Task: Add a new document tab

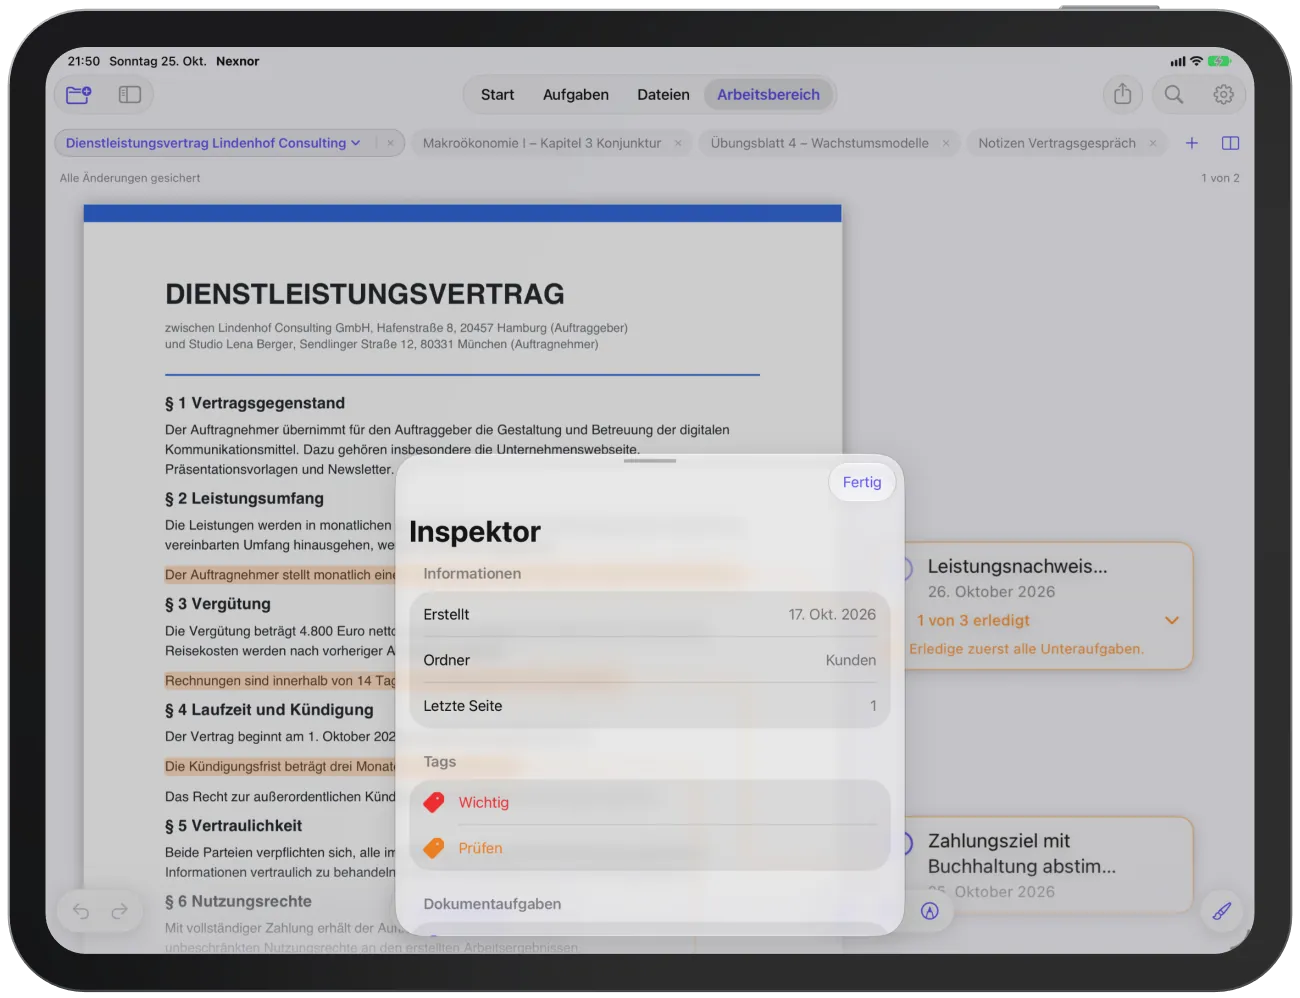Action: pyautogui.click(x=1192, y=143)
